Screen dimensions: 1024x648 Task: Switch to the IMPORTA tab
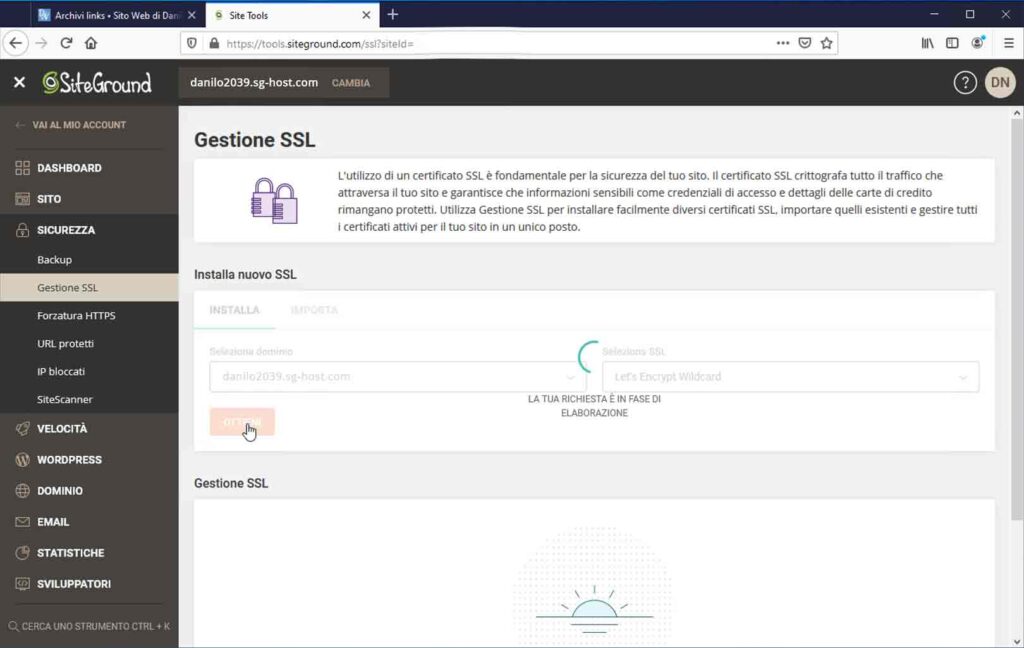point(314,310)
